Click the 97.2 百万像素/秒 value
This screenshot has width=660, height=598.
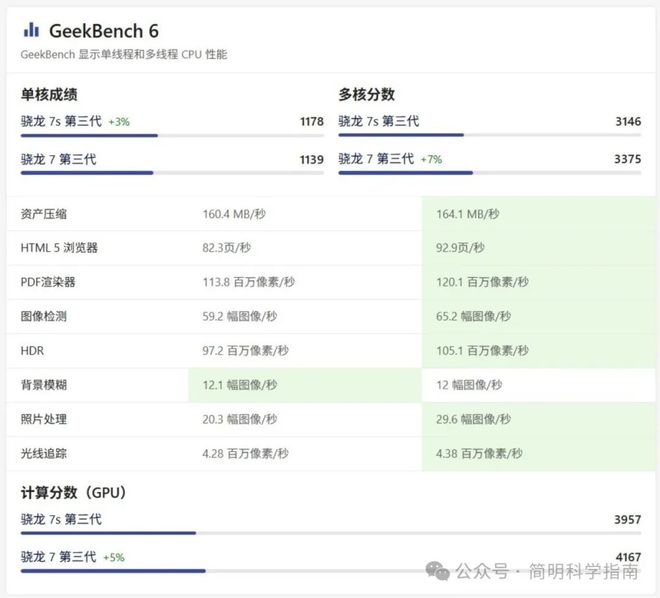[245, 351]
